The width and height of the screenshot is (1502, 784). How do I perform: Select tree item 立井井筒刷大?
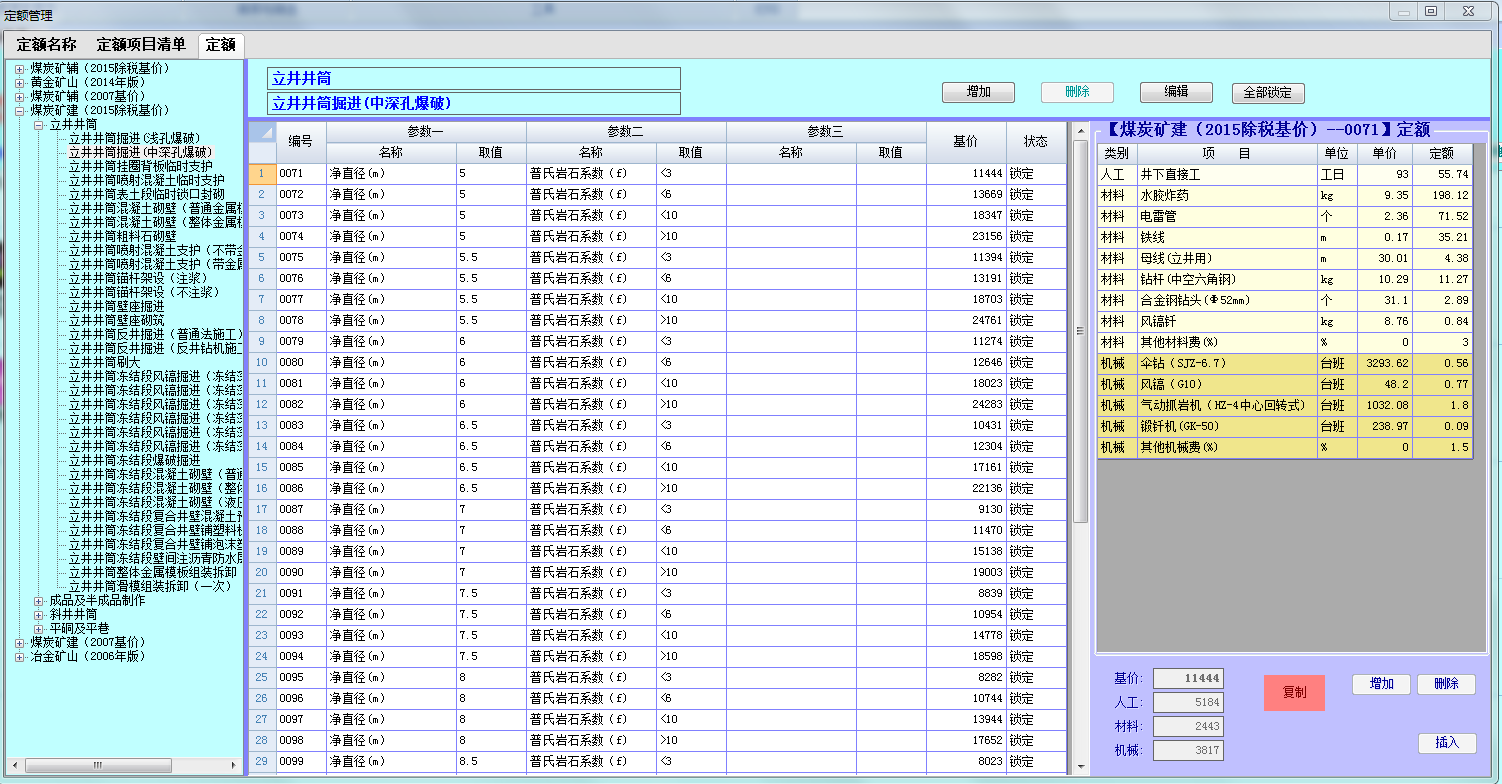104,362
